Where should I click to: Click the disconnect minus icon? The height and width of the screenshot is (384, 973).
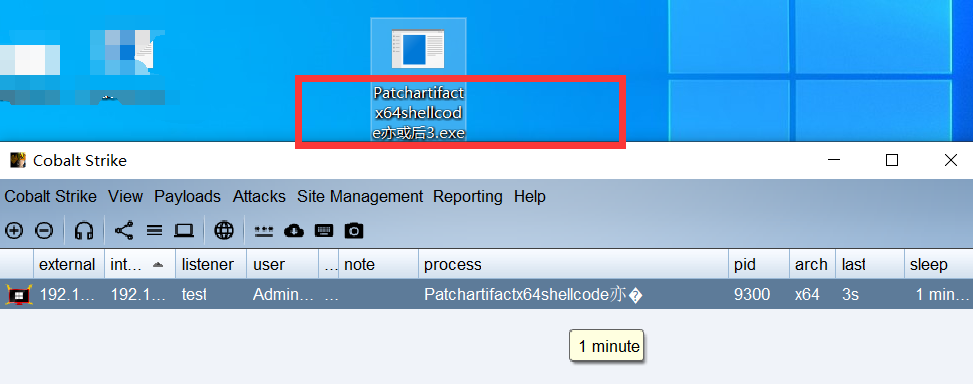point(44,231)
